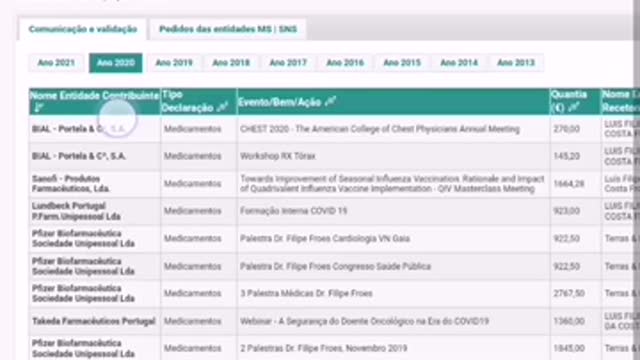Select Ano 2015 filter
640x360 pixels.
click(402, 63)
